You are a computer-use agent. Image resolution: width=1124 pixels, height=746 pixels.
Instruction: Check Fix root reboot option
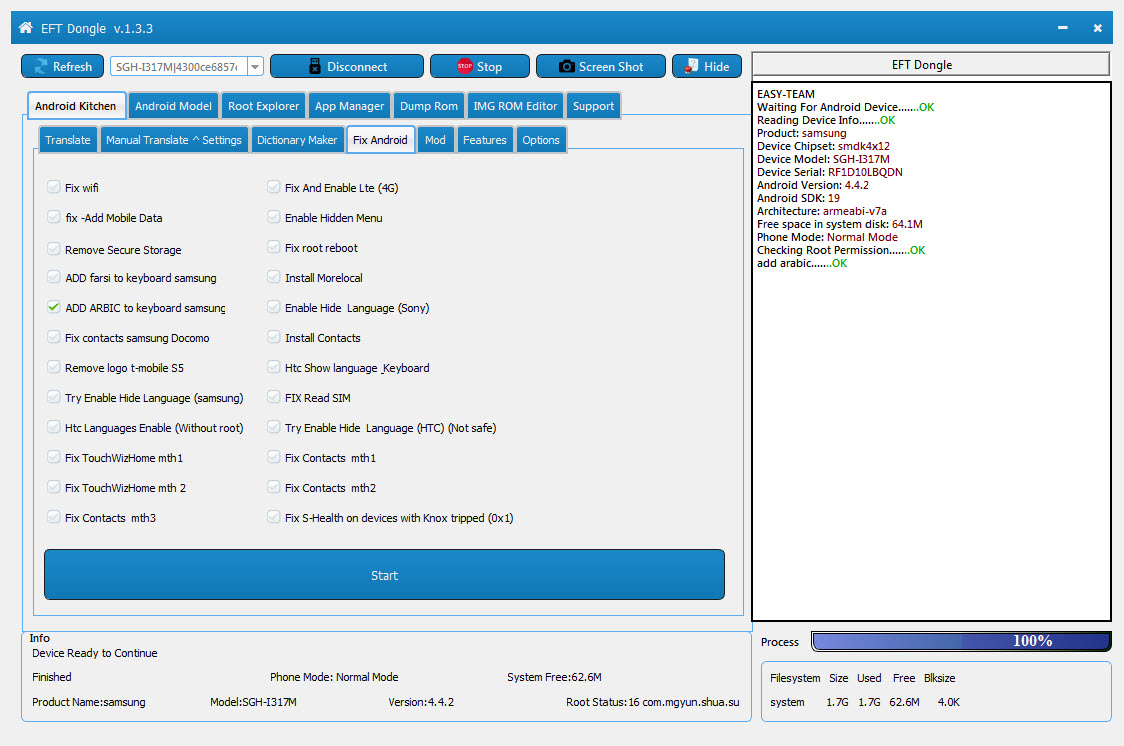pyautogui.click(x=273, y=247)
